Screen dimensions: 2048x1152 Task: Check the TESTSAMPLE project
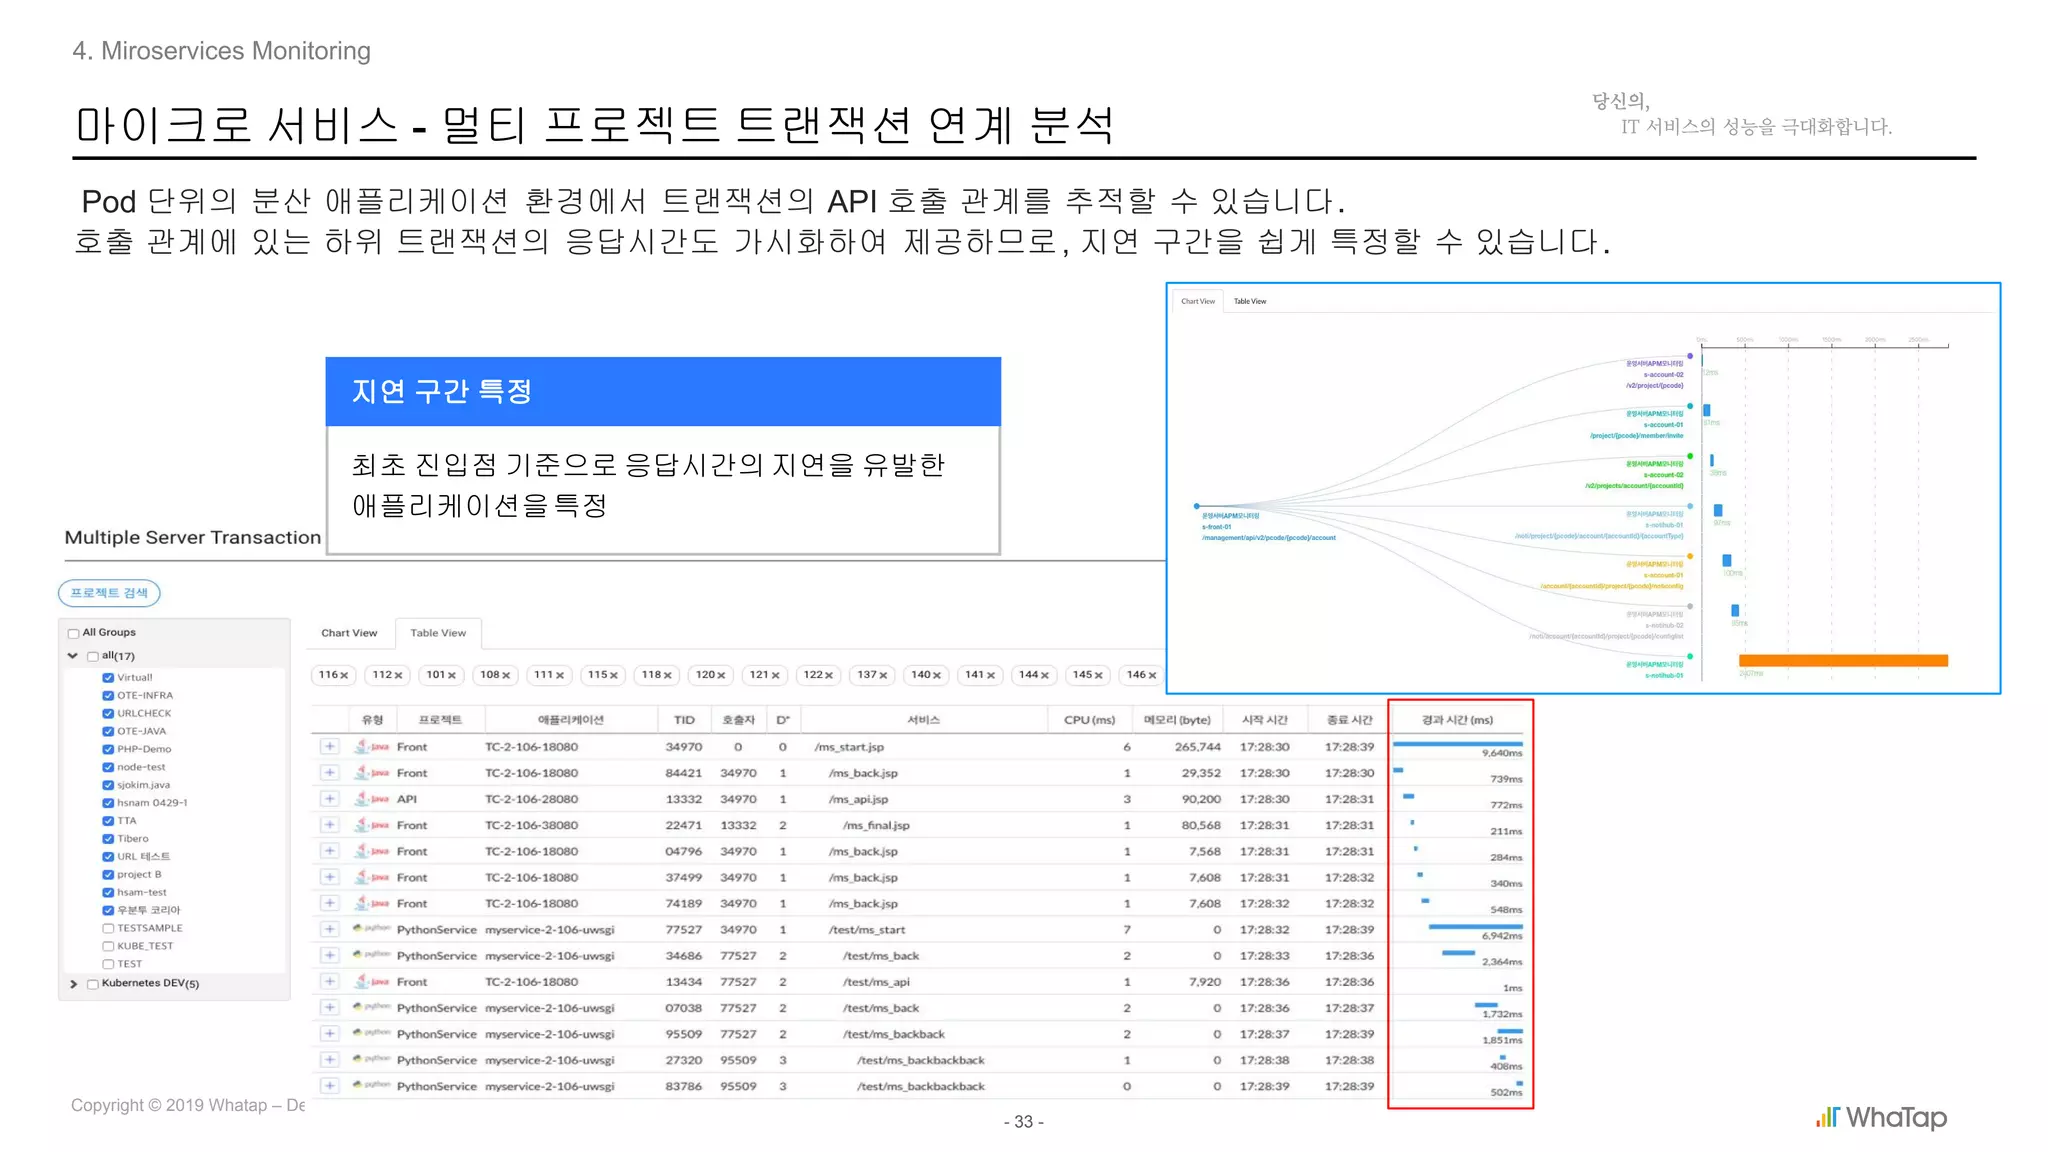coord(108,928)
